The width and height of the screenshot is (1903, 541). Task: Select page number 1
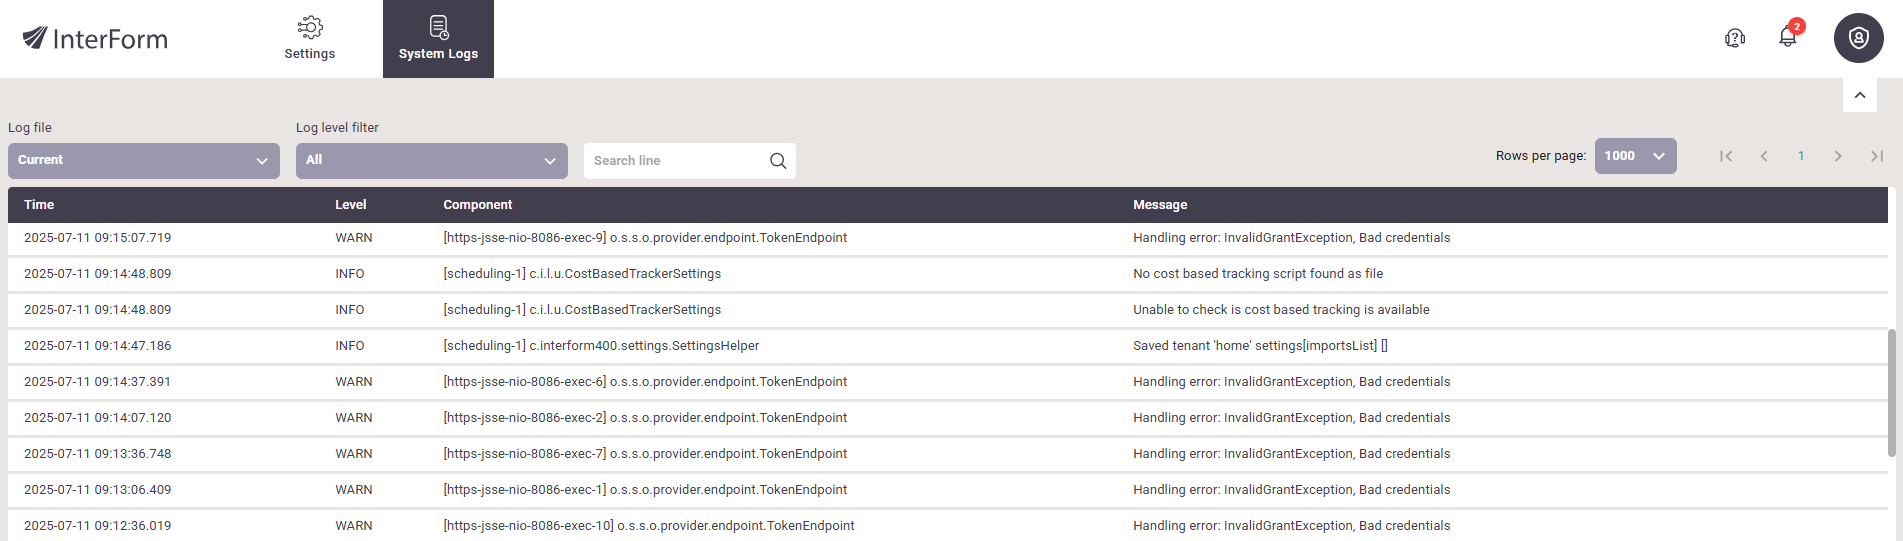1801,156
